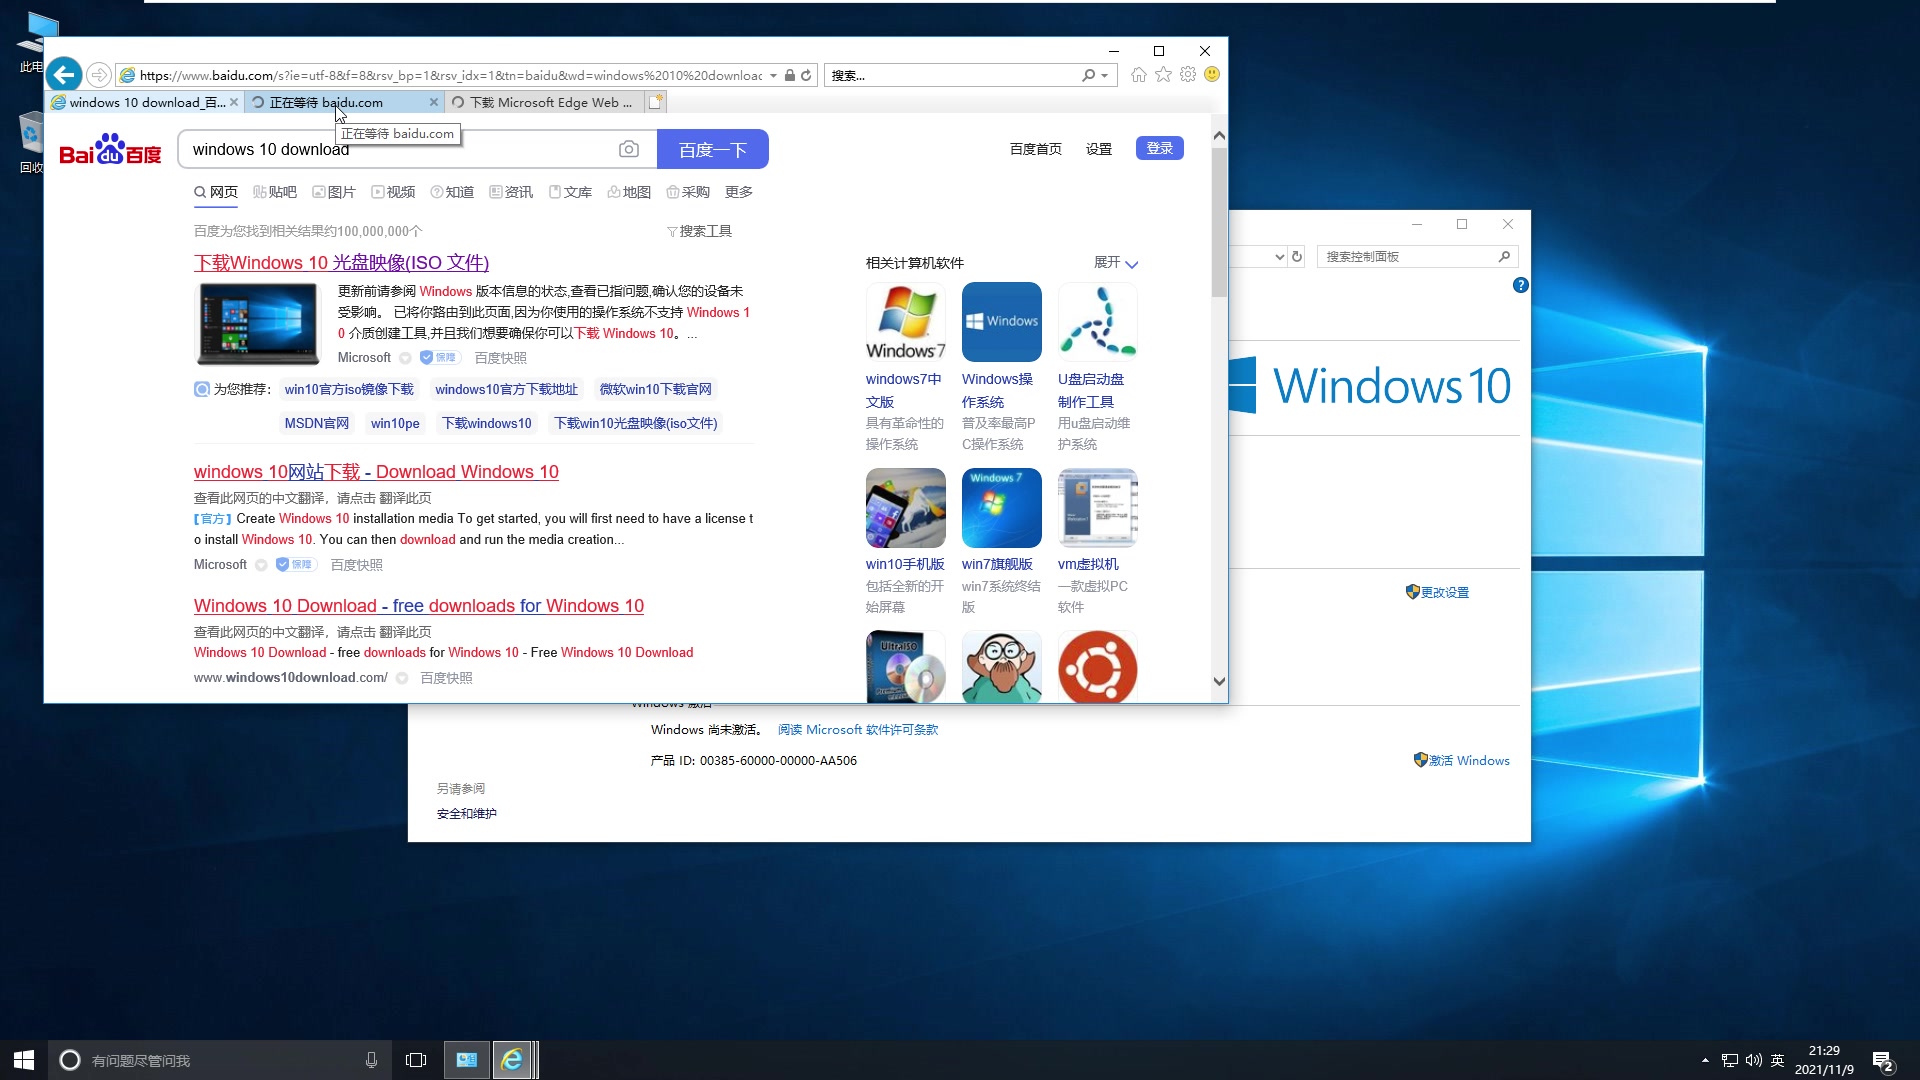
Task: Click the volume speaker tray icon
Action: [x=1753, y=1060]
